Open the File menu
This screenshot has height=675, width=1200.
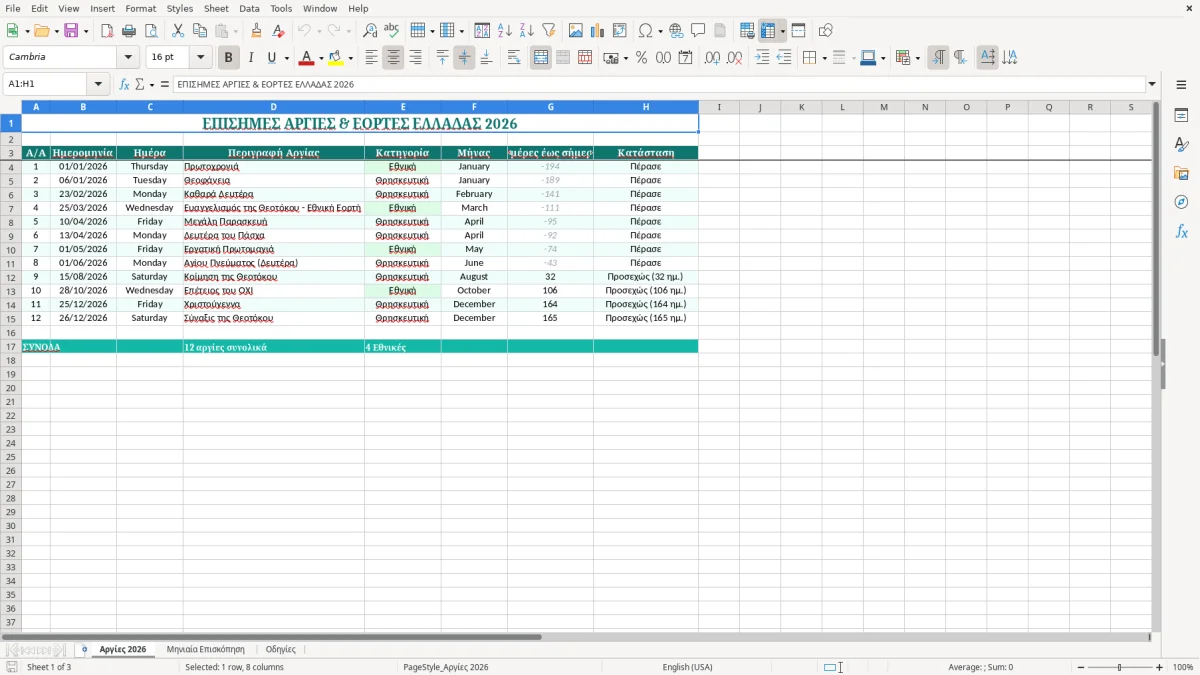point(13,8)
